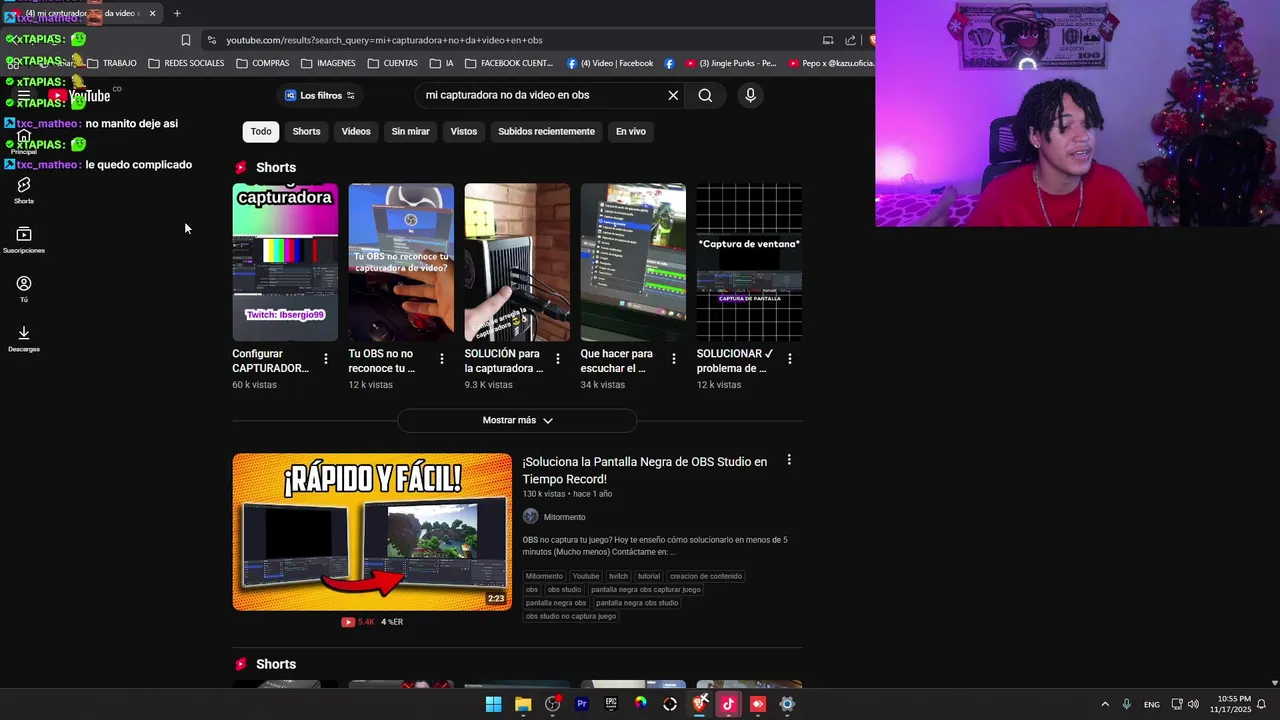Open the Configurar CAPTURADOR short thumbnail

click(x=285, y=262)
